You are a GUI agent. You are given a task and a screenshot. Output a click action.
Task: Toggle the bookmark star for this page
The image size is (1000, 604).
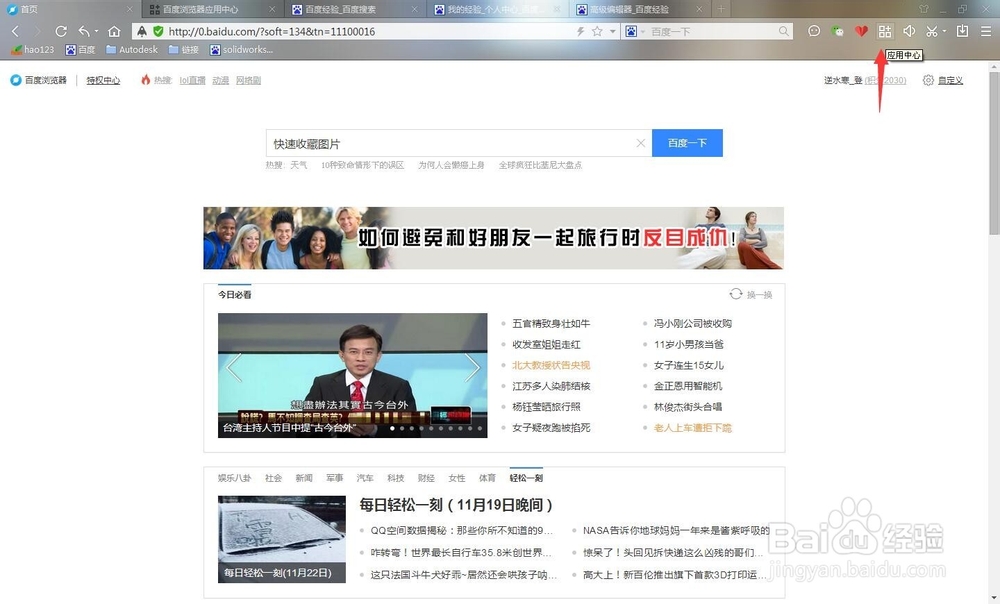pos(598,31)
